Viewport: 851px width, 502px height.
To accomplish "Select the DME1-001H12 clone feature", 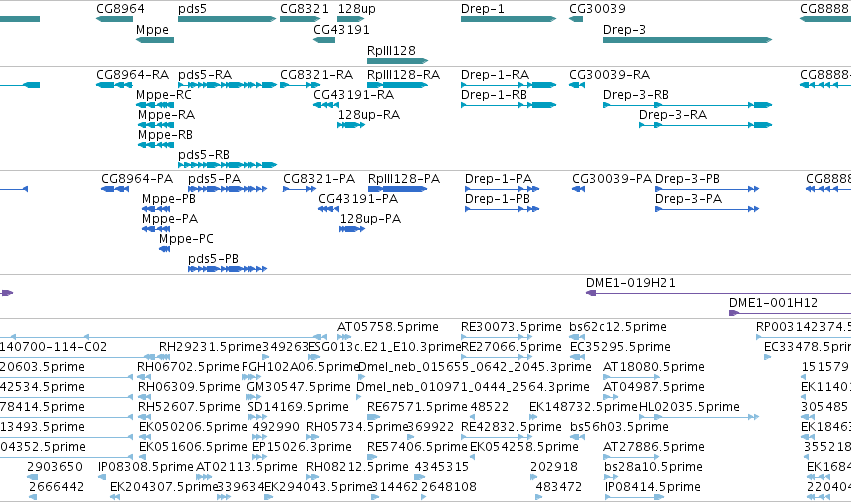I will (790, 313).
